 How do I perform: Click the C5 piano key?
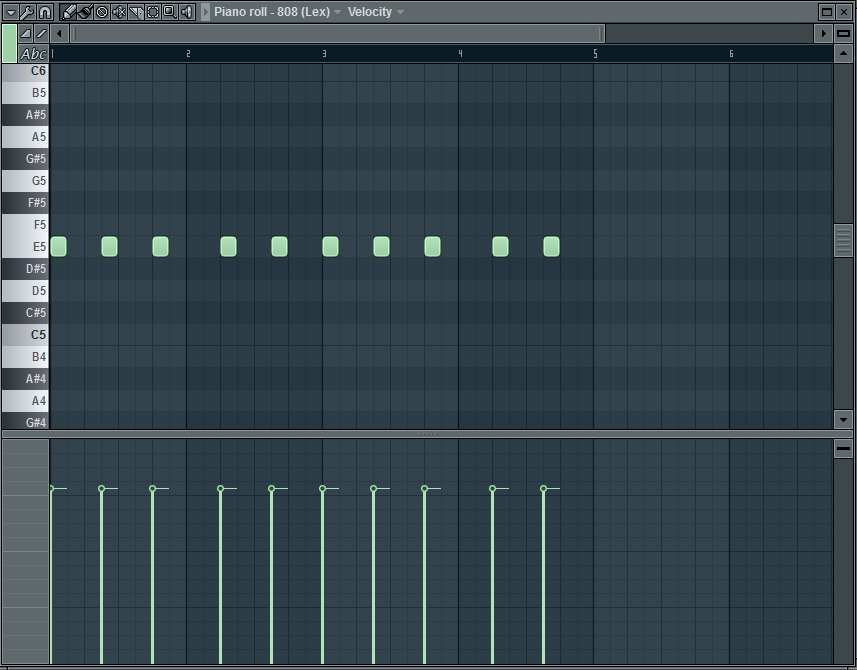tap(25, 335)
